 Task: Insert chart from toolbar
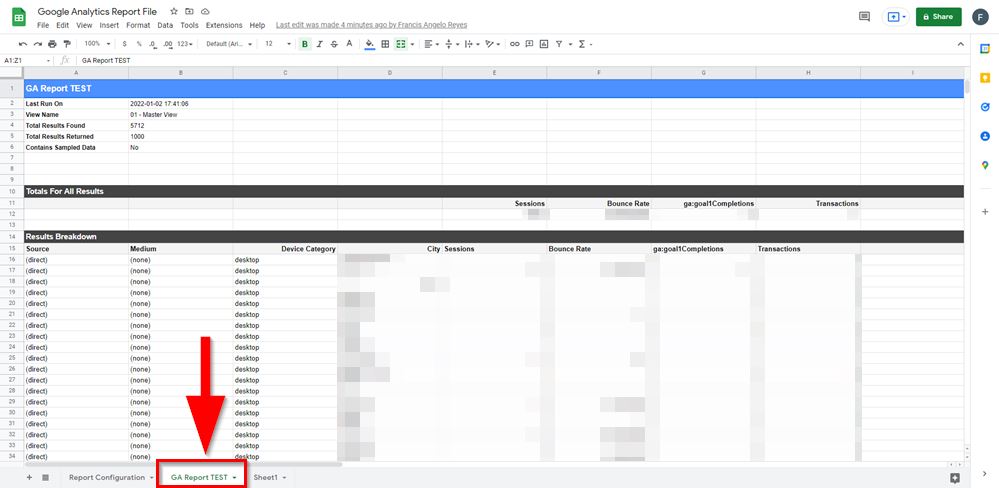pyautogui.click(x=543, y=44)
